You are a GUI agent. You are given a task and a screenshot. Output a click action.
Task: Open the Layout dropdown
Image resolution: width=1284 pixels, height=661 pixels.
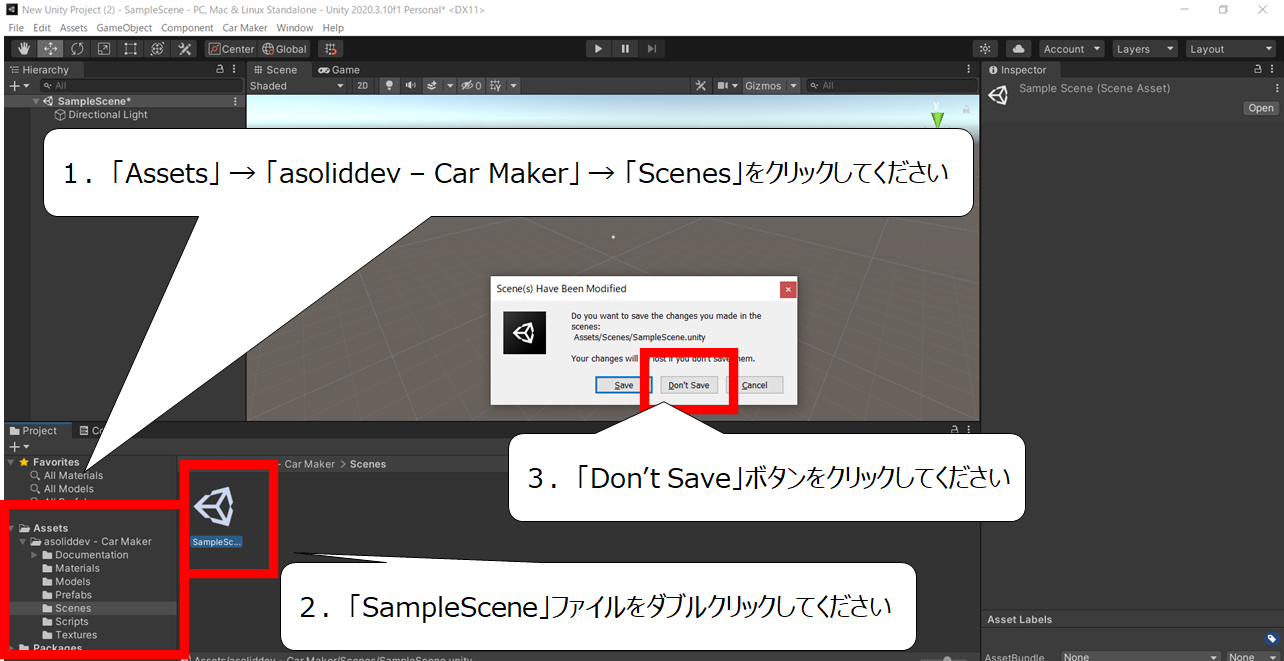[x=1230, y=49]
